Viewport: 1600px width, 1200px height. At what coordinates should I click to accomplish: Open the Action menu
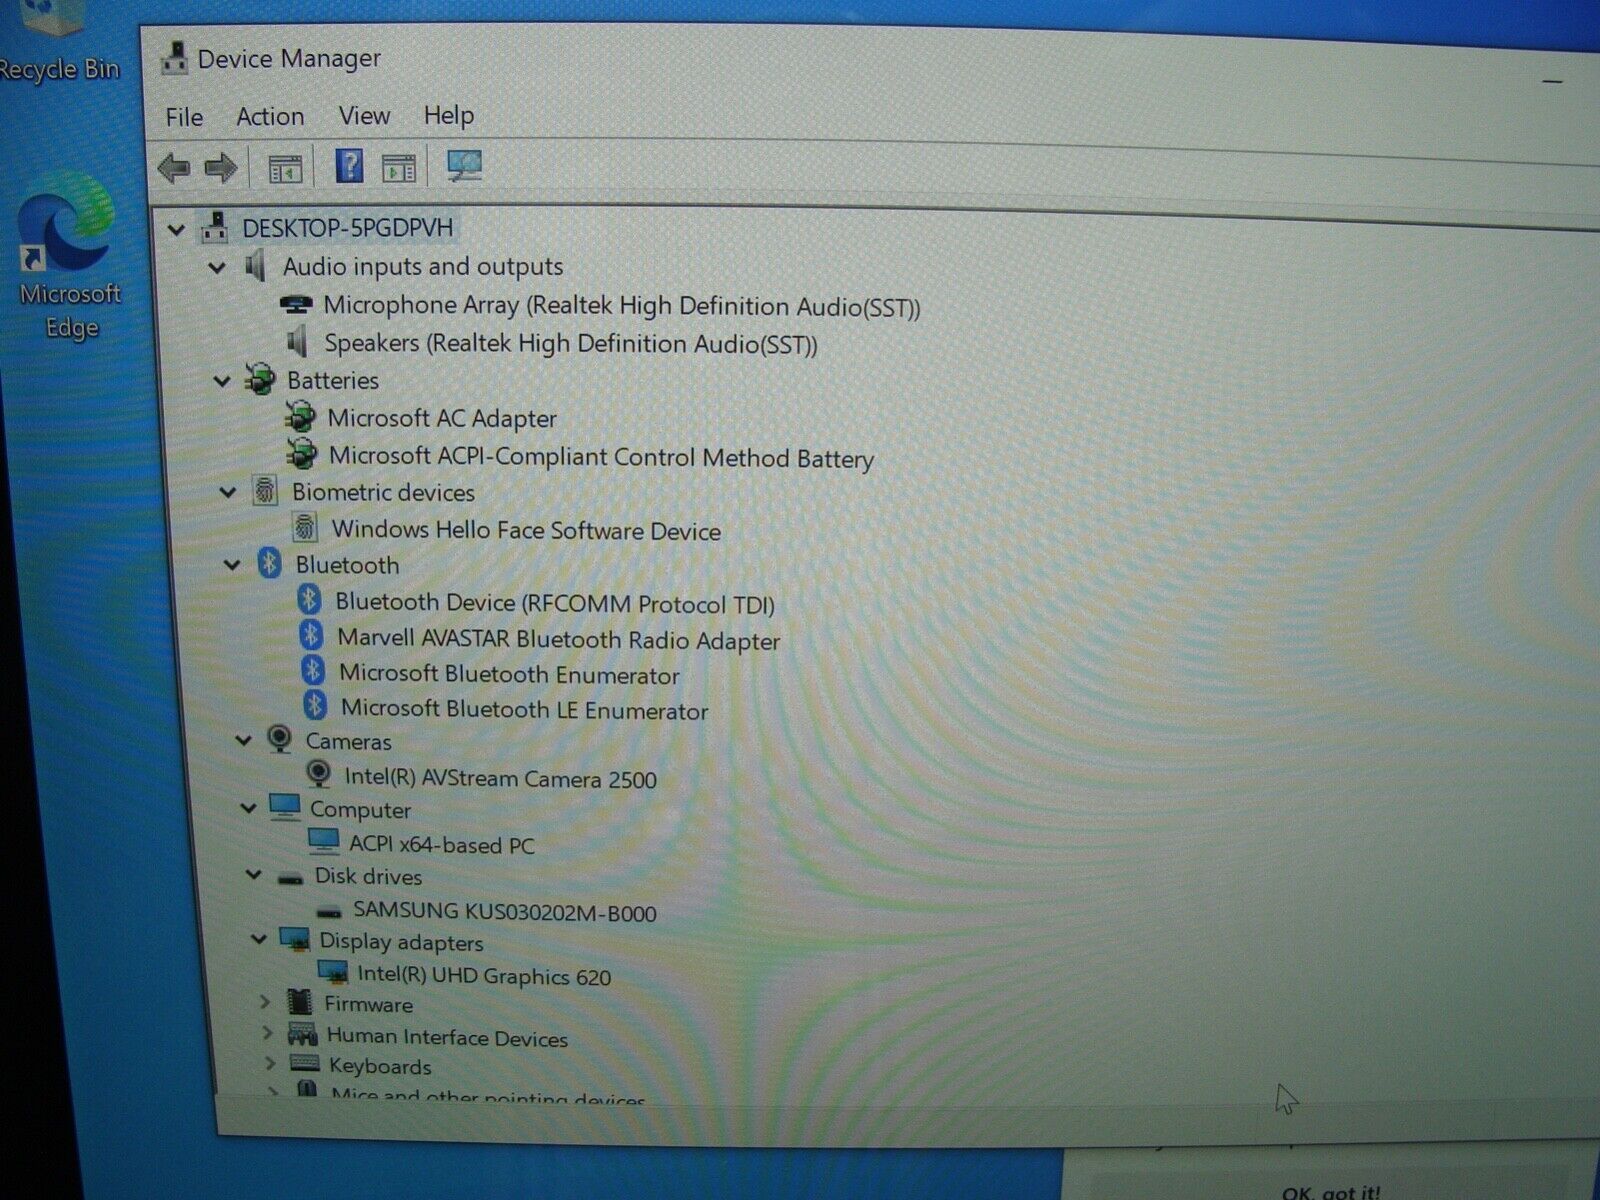(x=270, y=116)
